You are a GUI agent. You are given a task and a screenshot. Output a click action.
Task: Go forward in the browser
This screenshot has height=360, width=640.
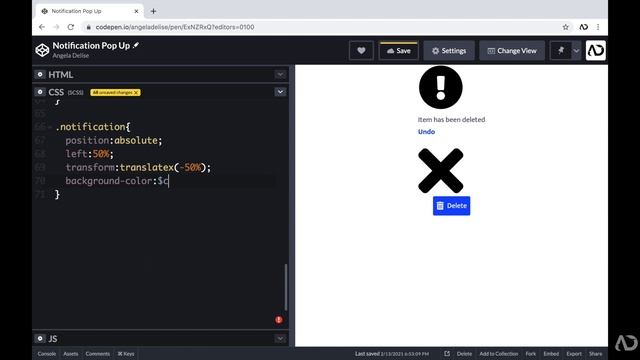coord(56,27)
